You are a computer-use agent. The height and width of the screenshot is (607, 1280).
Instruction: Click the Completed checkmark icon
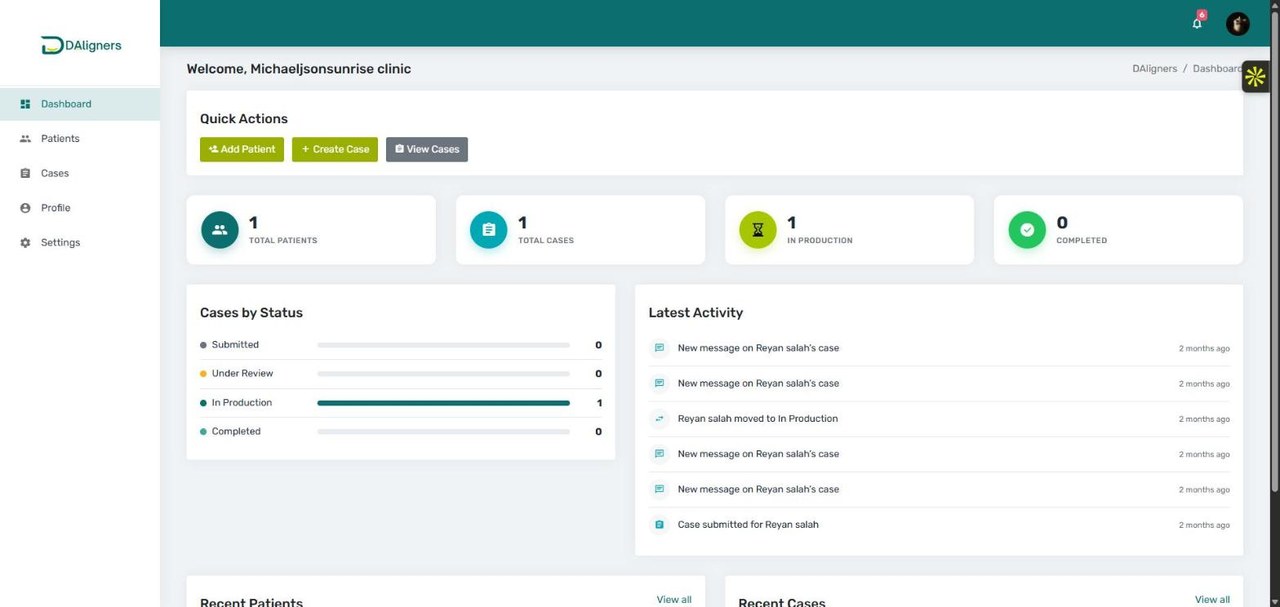click(x=1027, y=230)
